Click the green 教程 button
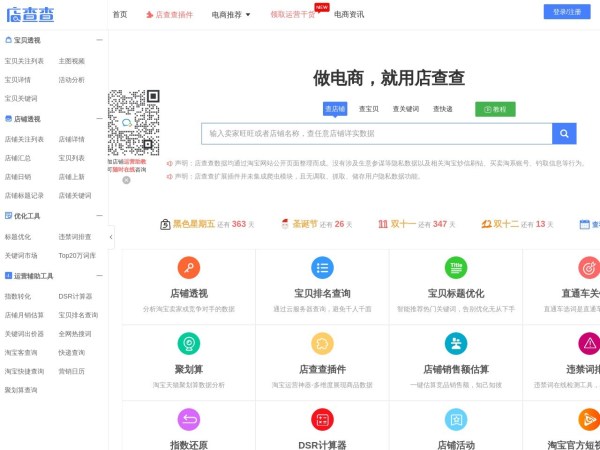The image size is (600, 450). 495,109
